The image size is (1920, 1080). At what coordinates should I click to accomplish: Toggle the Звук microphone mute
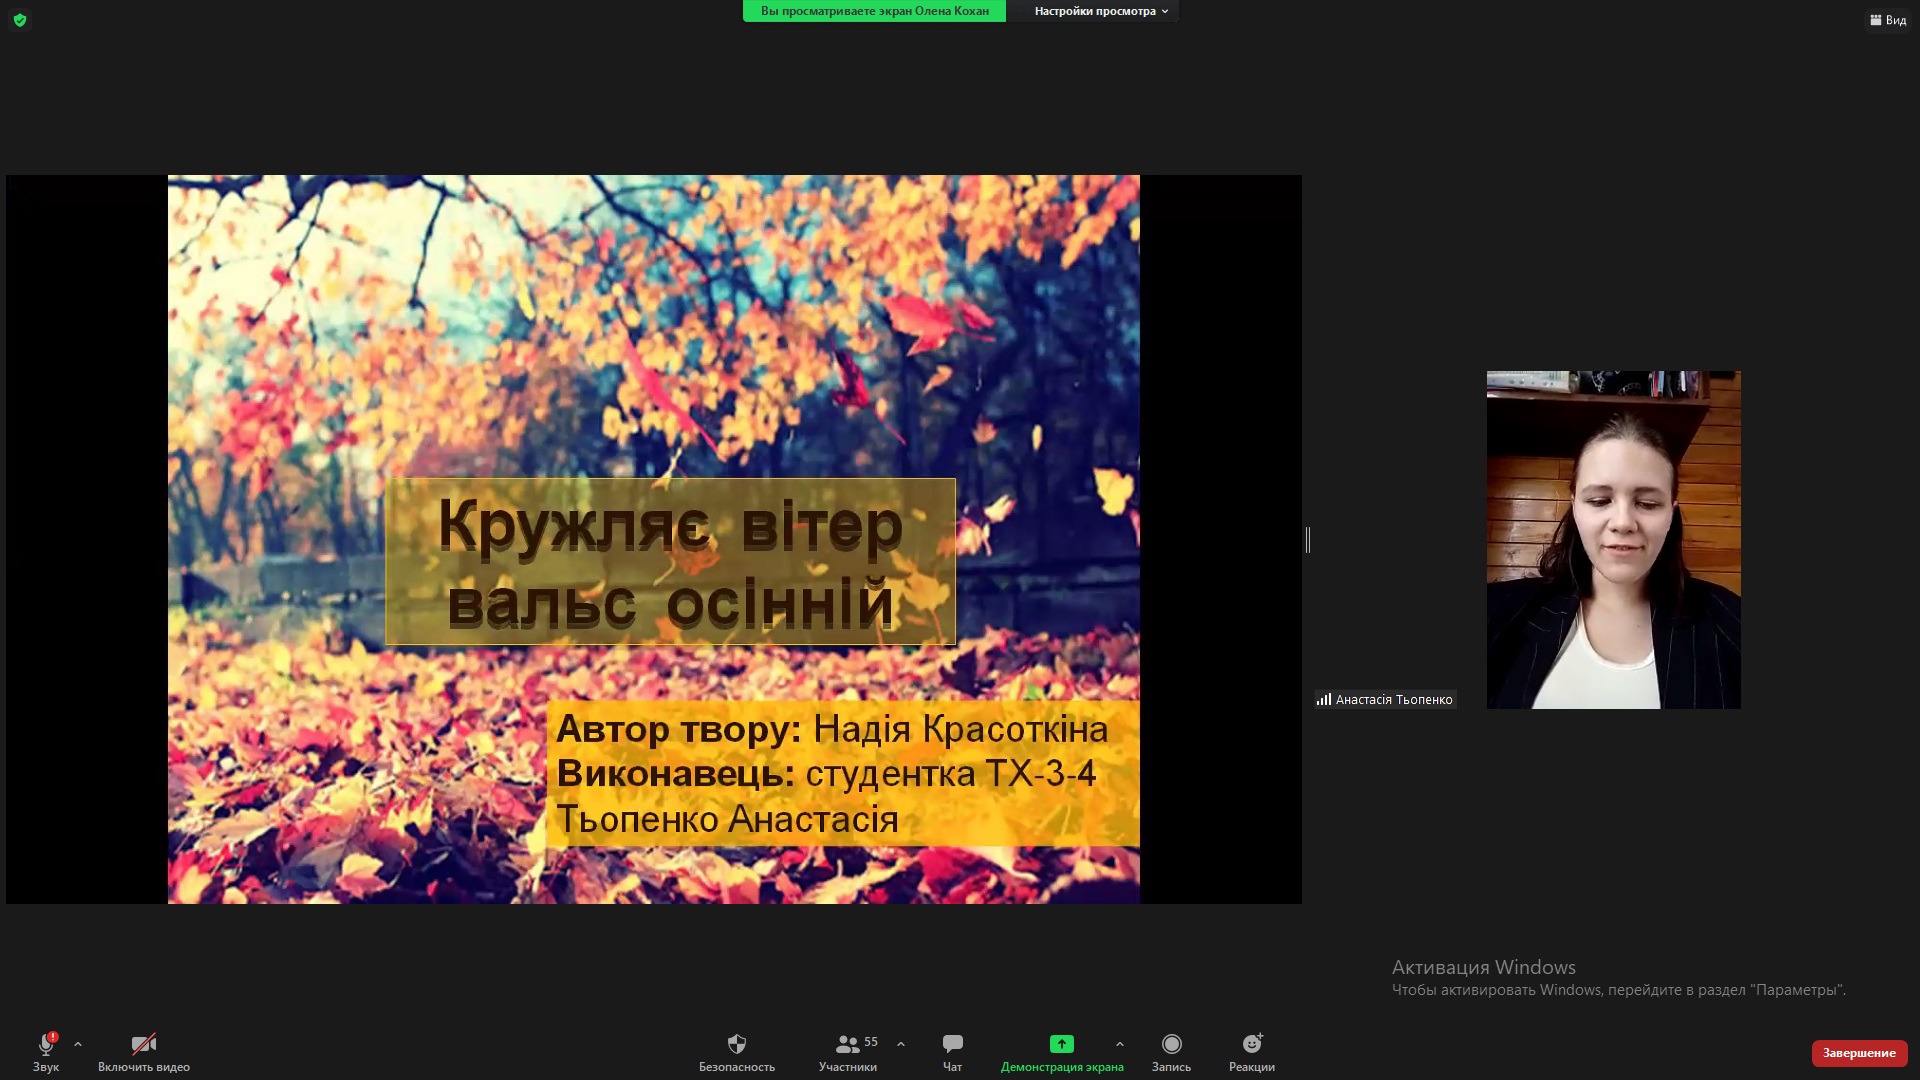point(46,1044)
